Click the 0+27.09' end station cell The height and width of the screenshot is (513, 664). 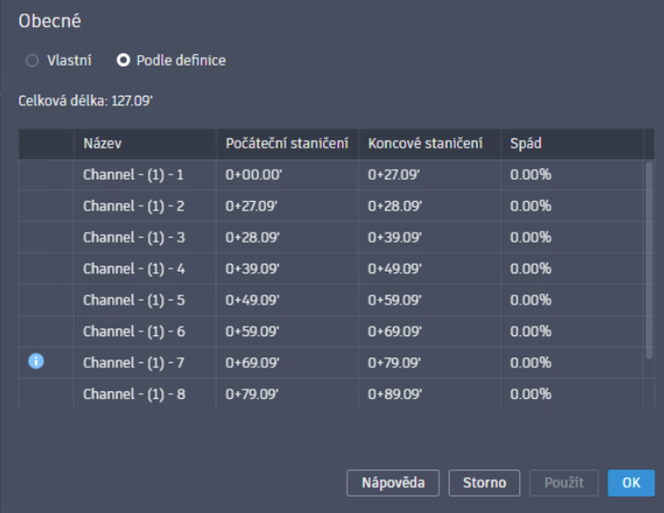(429, 175)
